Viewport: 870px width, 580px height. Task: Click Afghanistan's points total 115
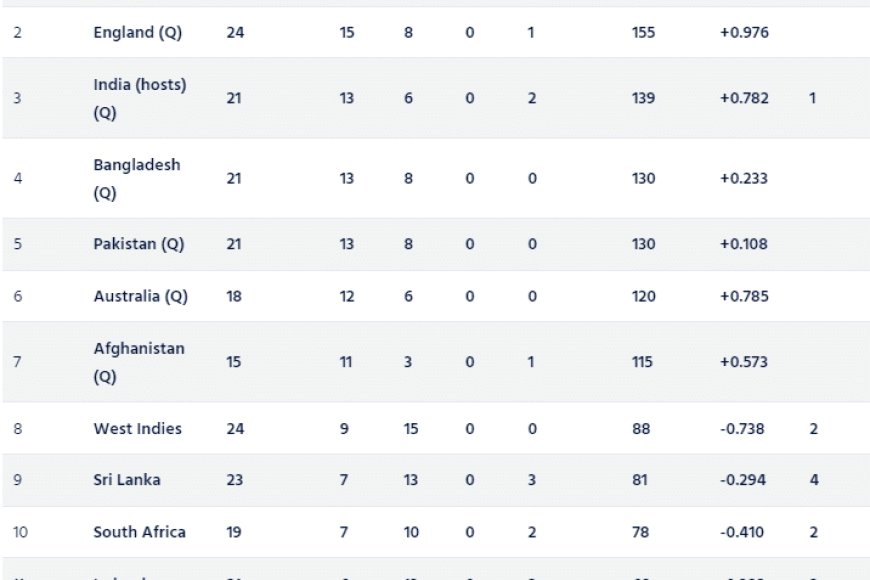pos(643,362)
